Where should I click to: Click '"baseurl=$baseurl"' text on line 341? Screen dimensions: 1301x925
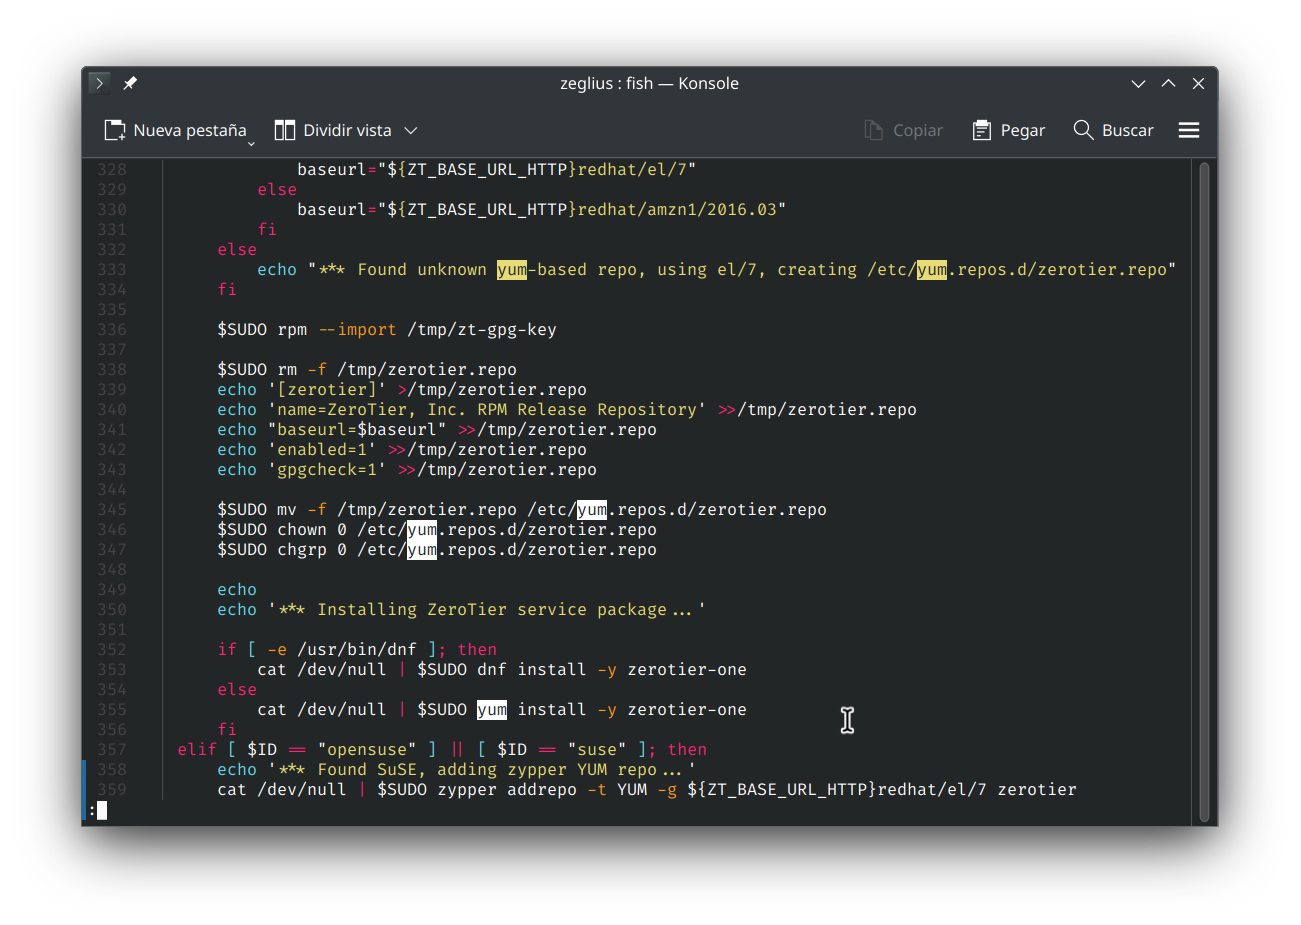click(357, 430)
